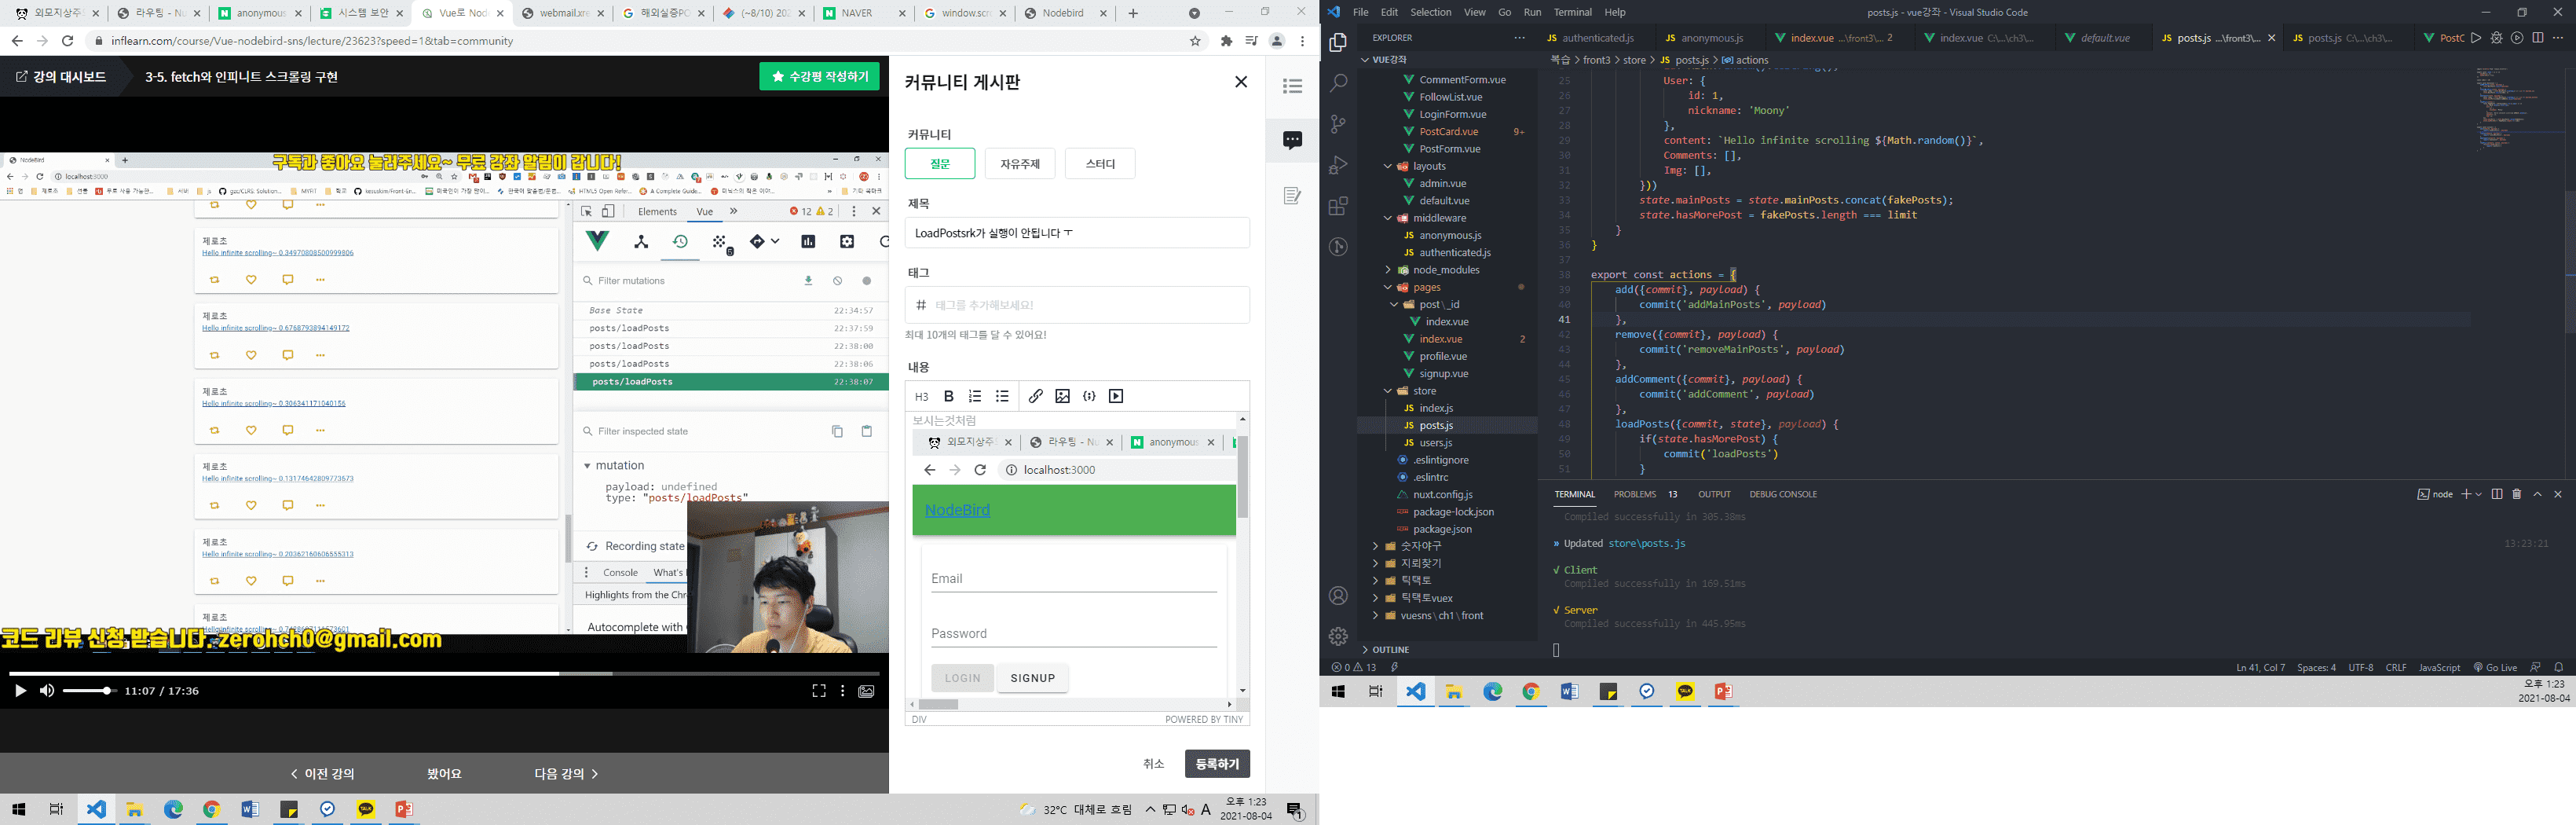Image resolution: width=2576 pixels, height=825 pixels.
Task: Mark the lecture as 봤어요
Action: click(x=444, y=774)
